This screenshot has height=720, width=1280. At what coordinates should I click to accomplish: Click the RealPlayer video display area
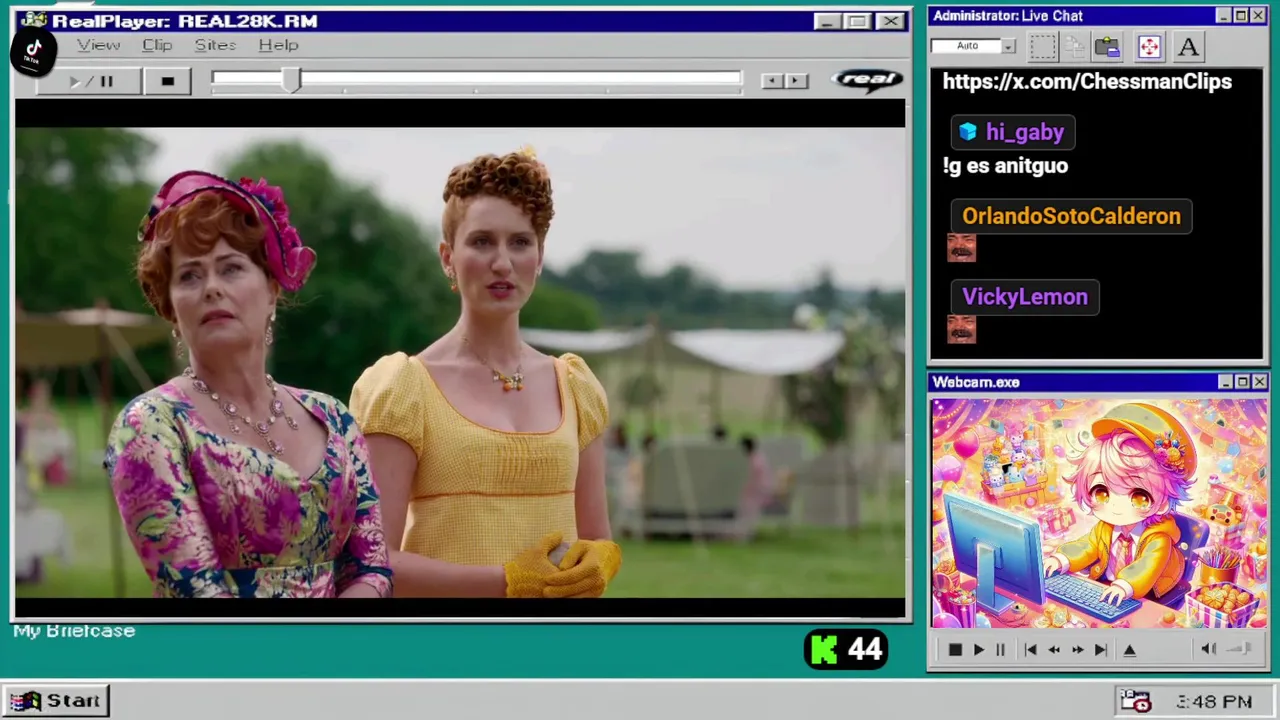click(460, 362)
